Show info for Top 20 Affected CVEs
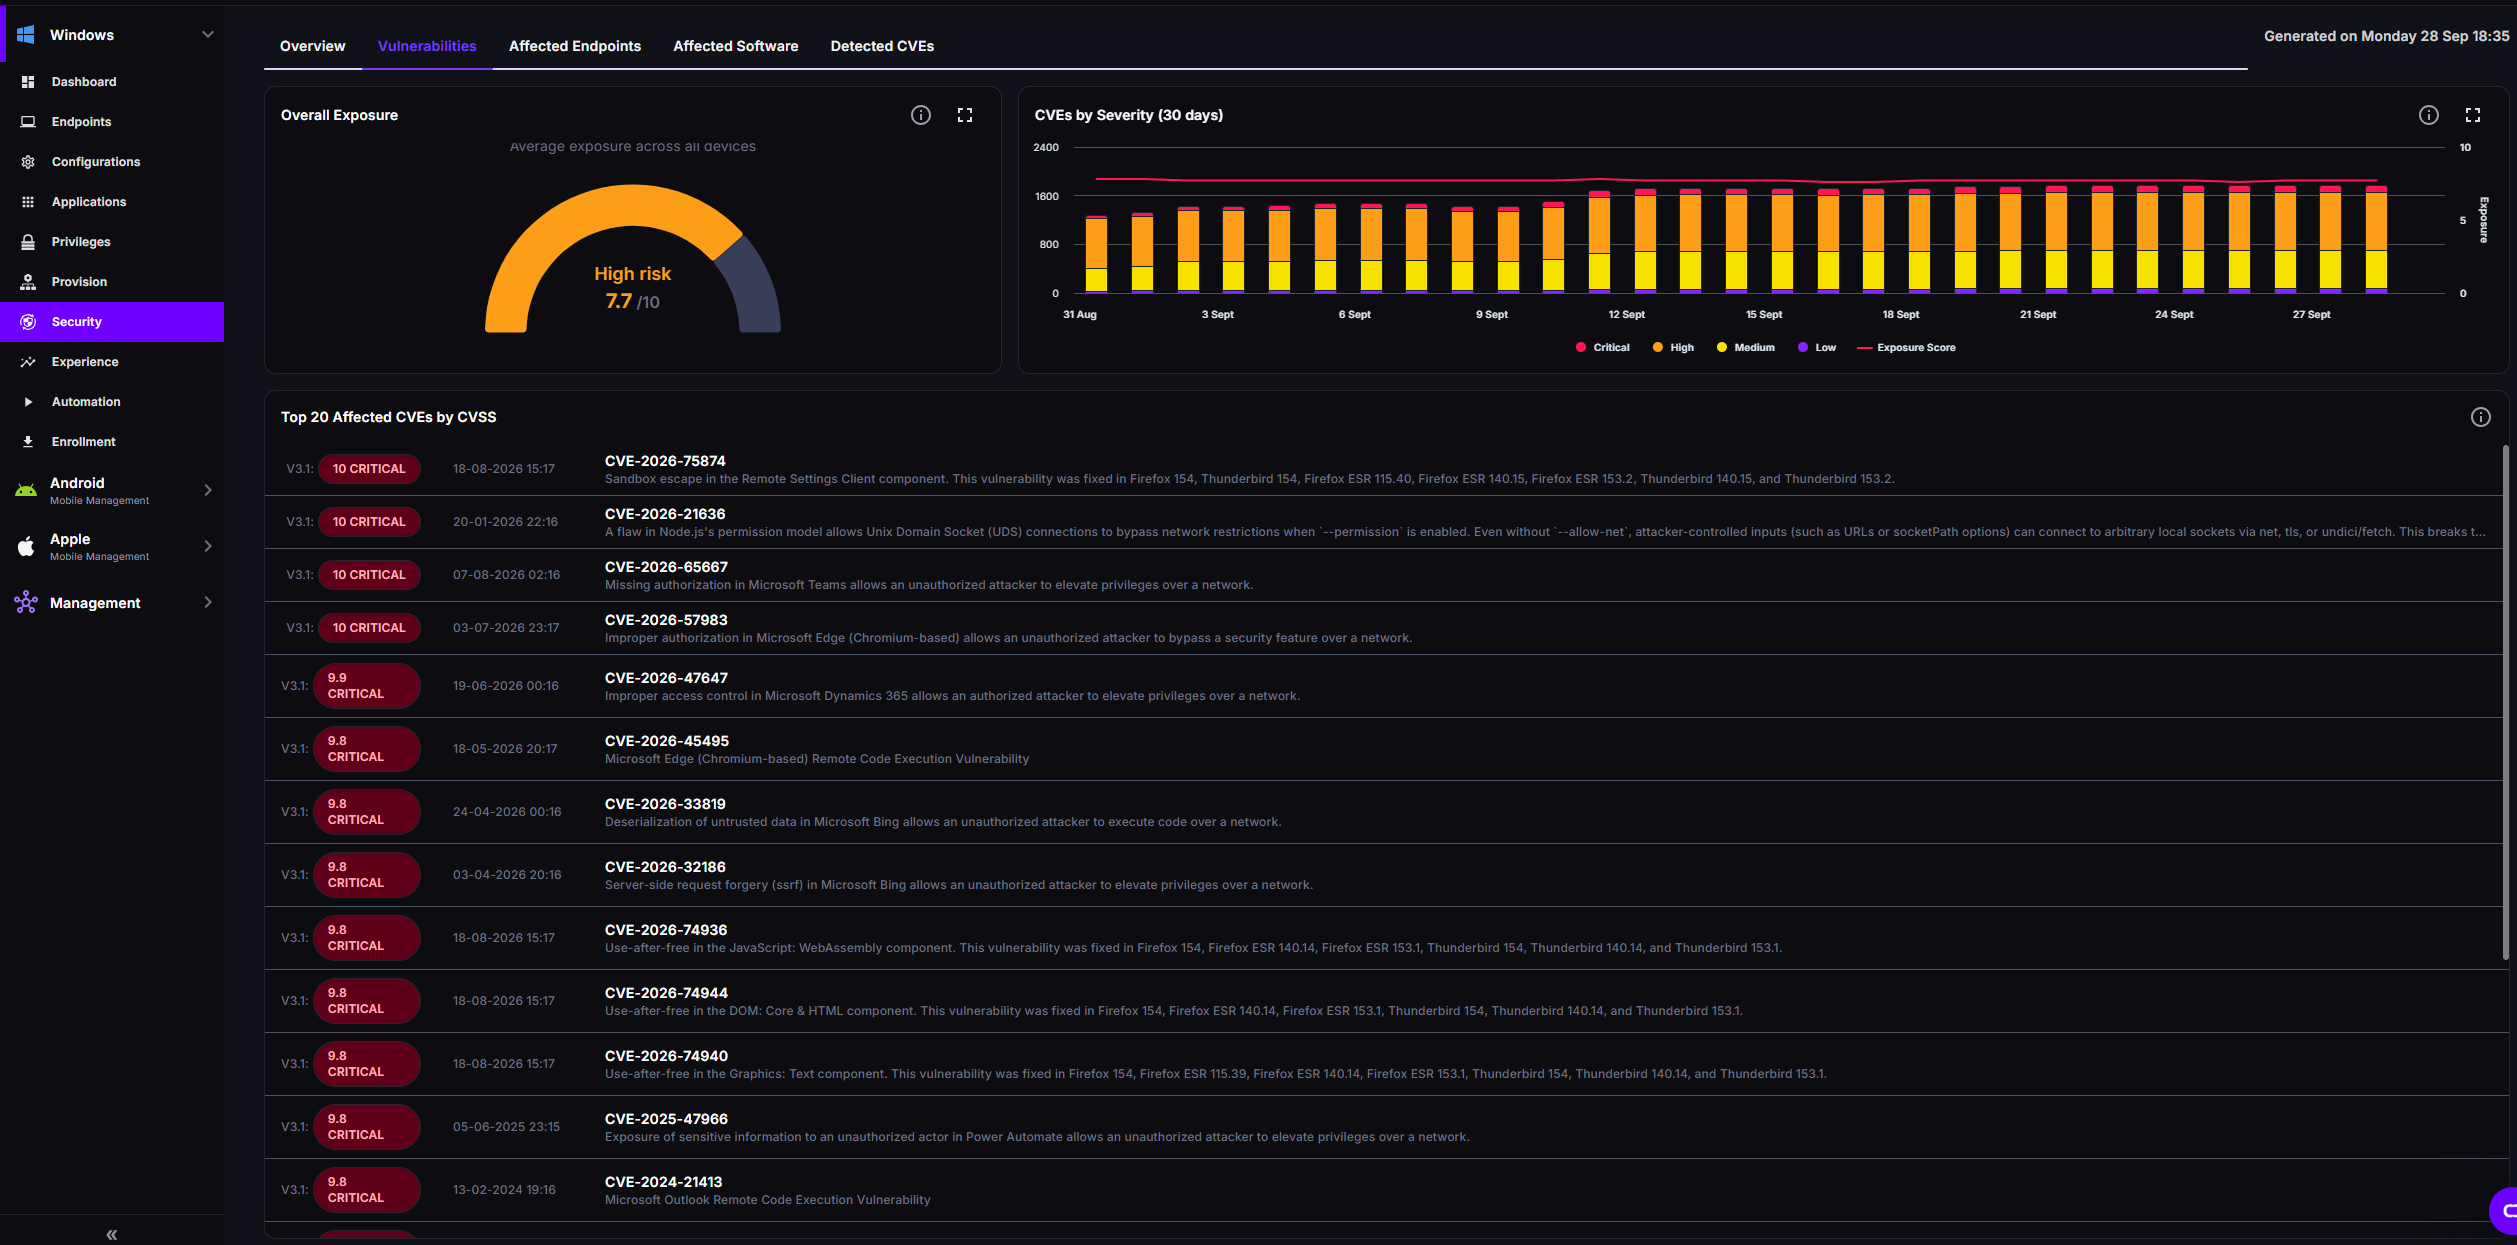 (x=2481, y=417)
